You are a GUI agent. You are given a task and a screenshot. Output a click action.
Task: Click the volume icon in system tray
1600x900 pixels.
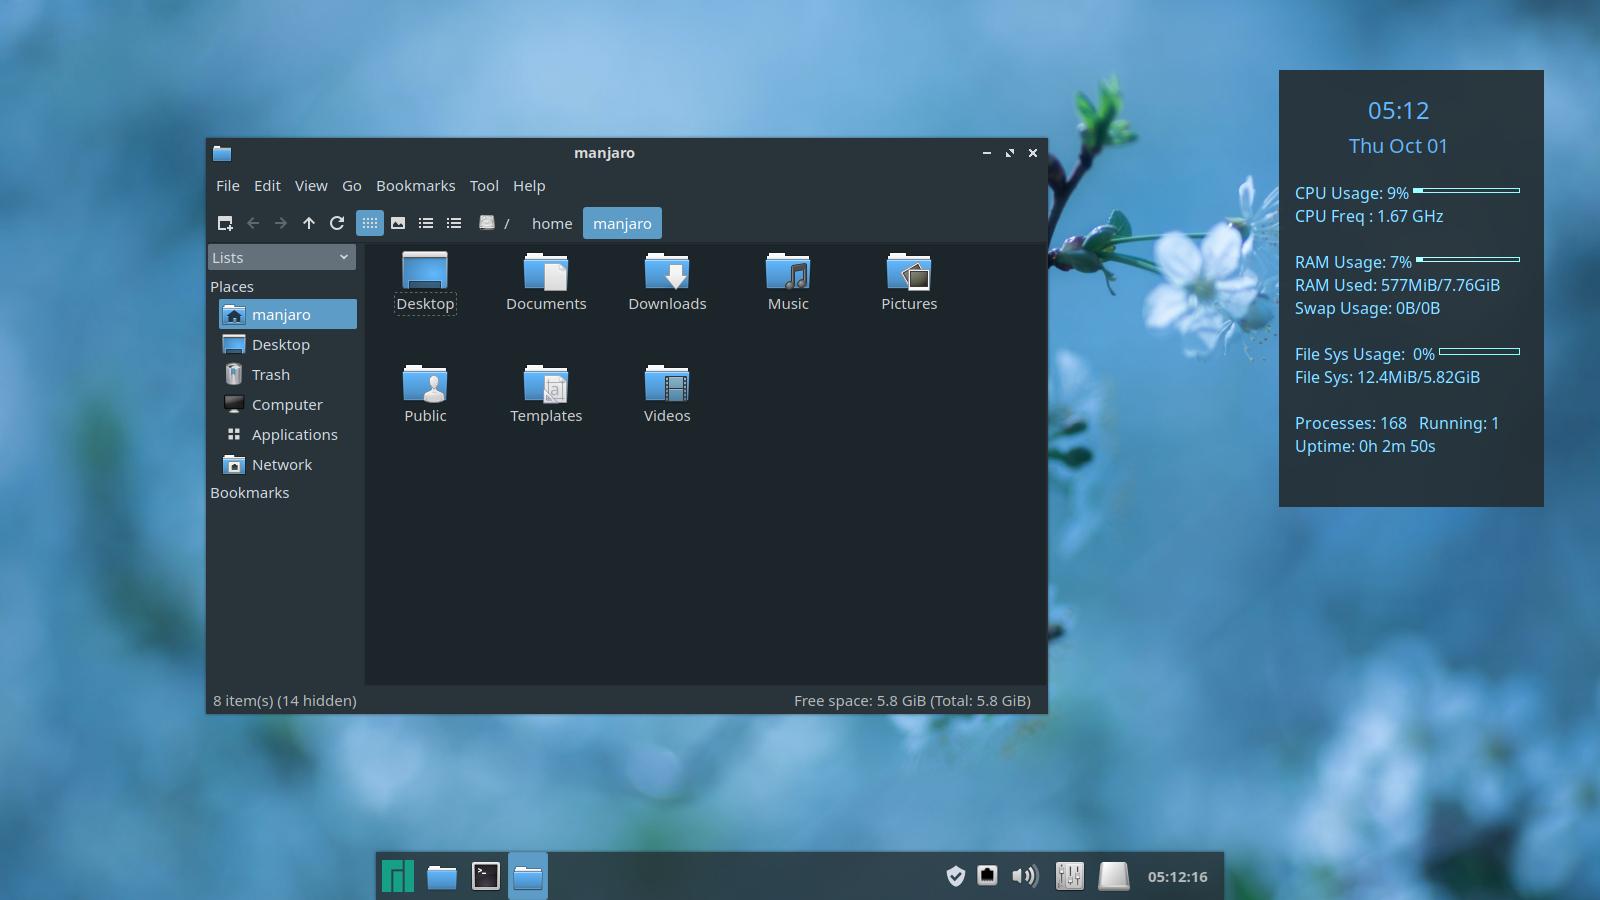click(x=1024, y=876)
